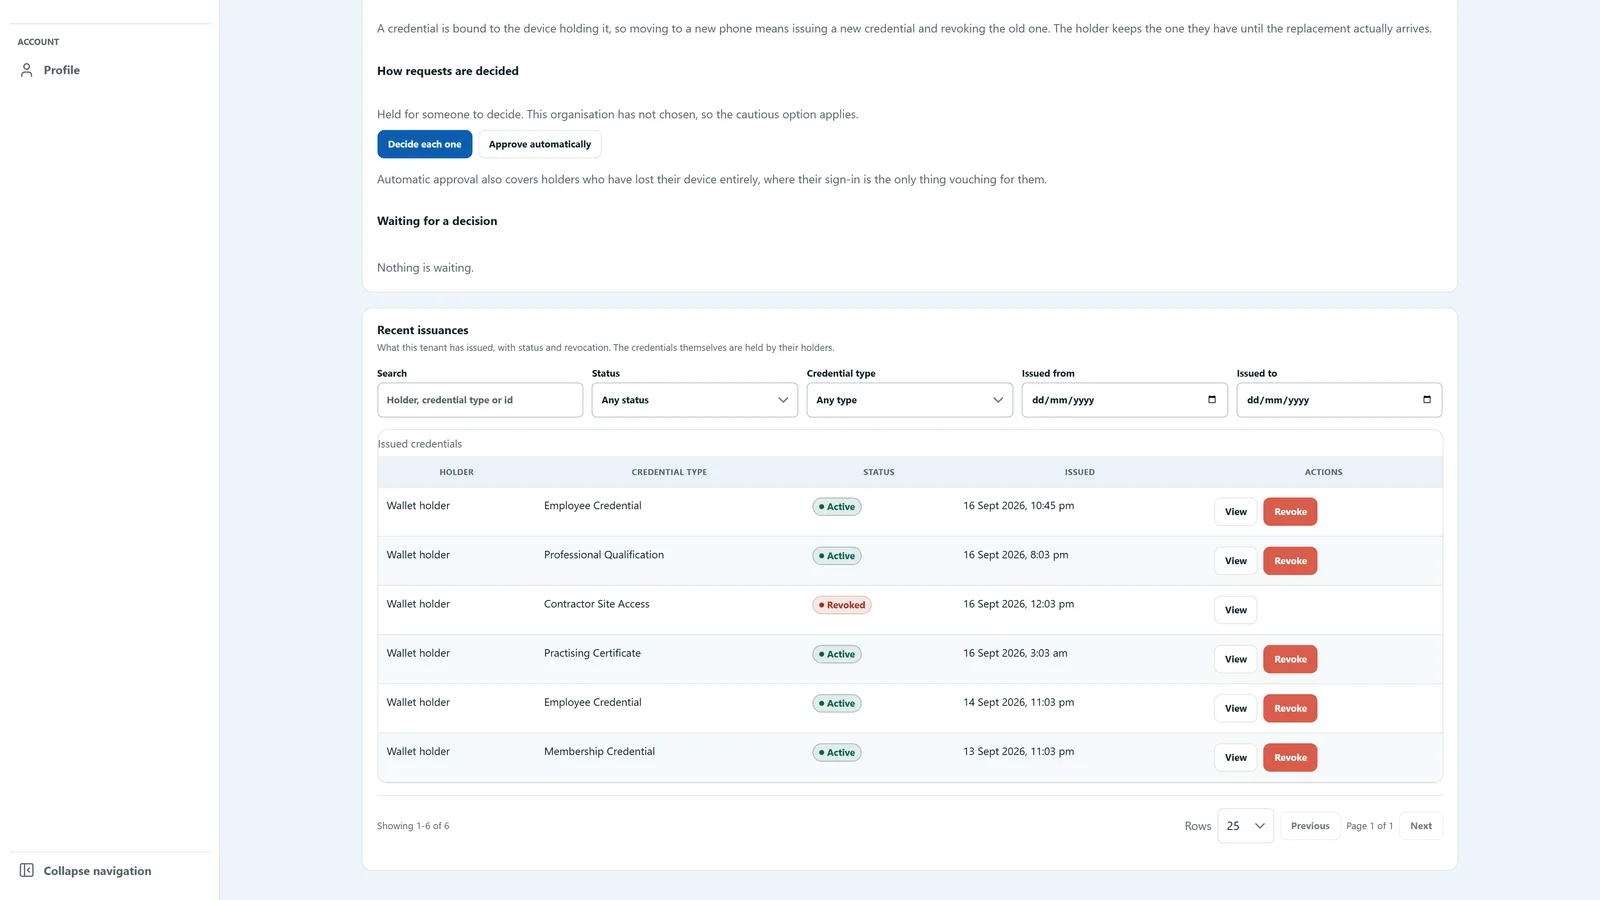Image resolution: width=1600 pixels, height=900 pixels.
Task: Click the Collapse navigation panel icon
Action: [x=27, y=871]
